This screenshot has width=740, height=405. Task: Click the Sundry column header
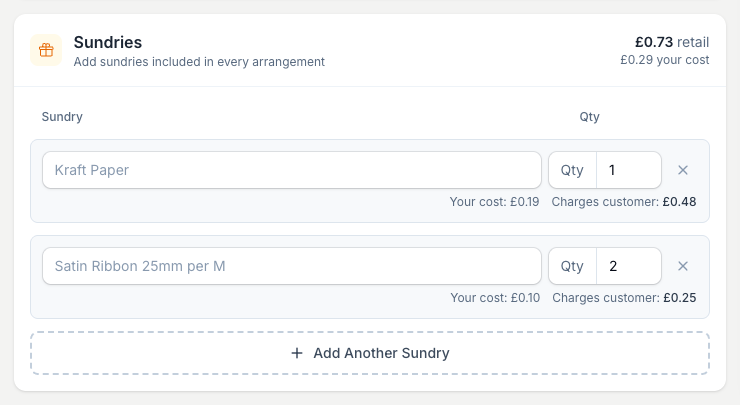(x=62, y=117)
